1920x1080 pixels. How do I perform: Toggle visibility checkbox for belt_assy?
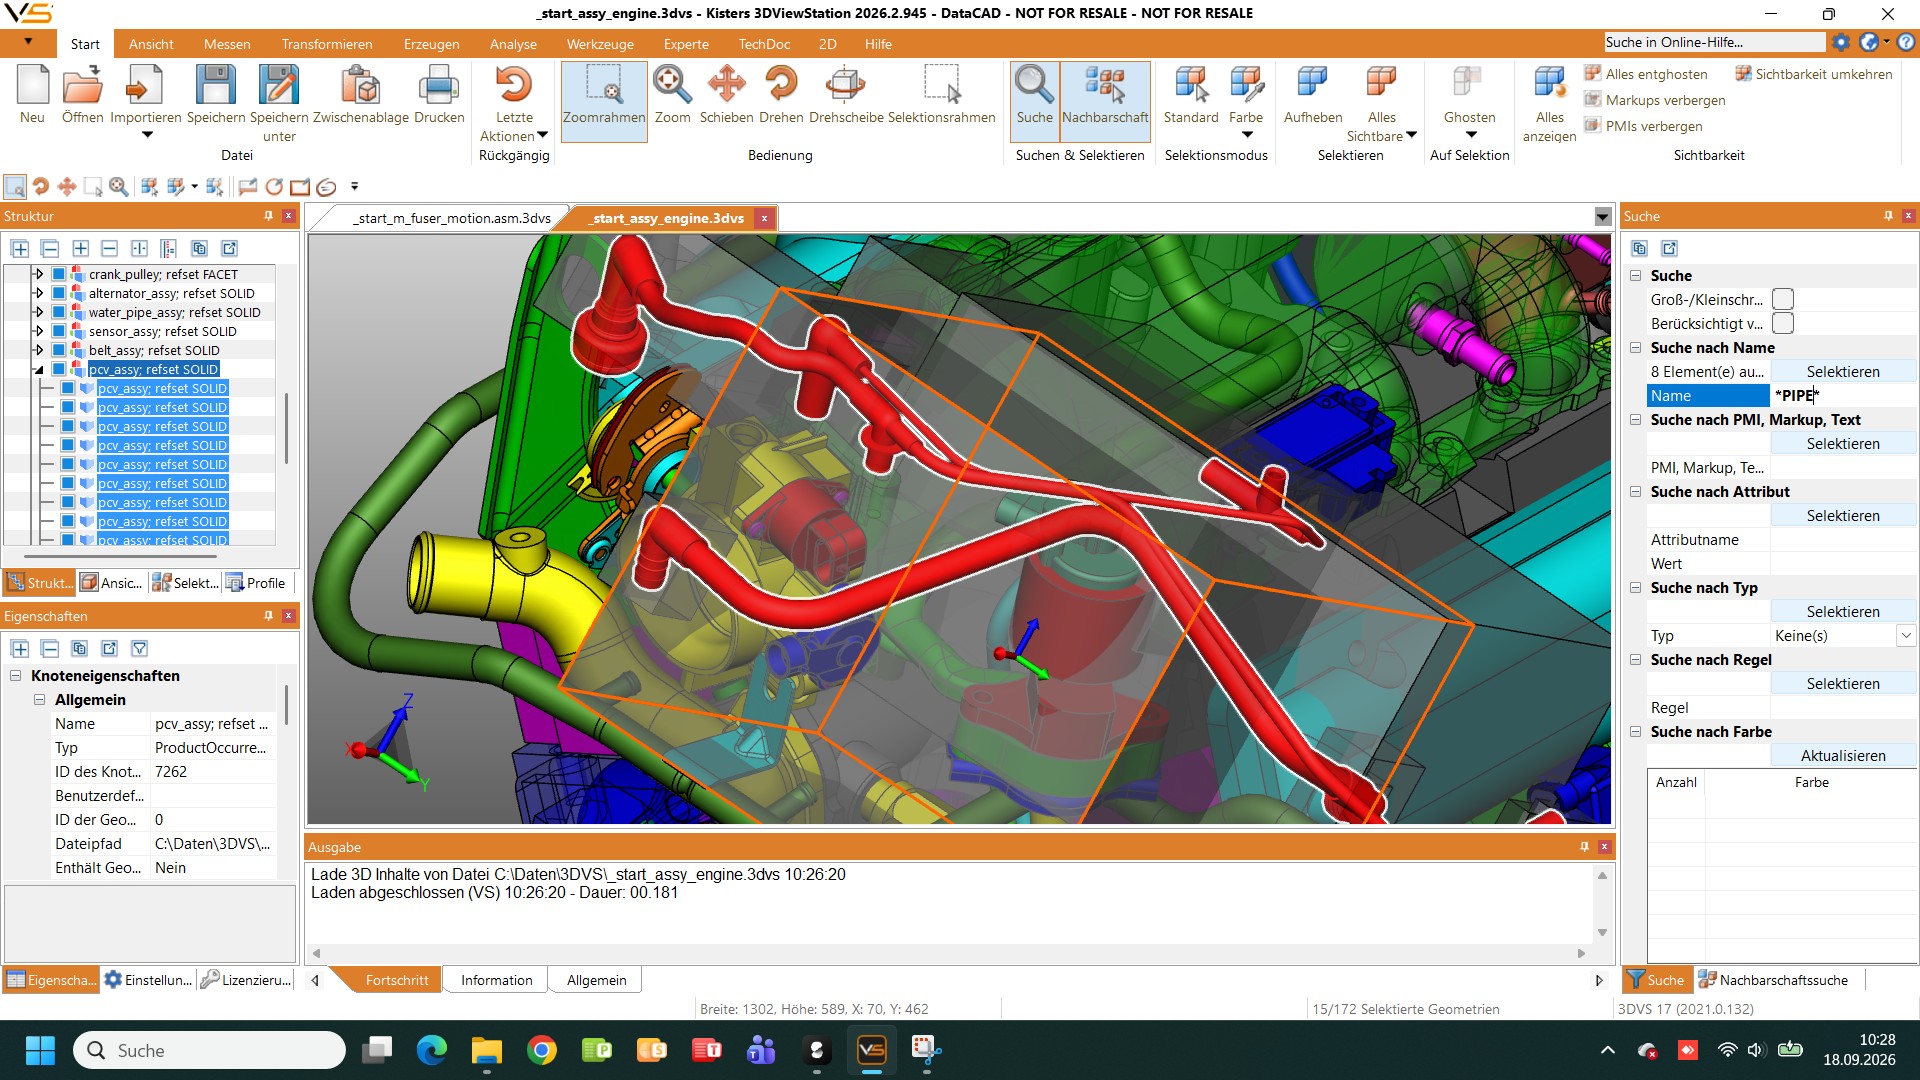click(59, 350)
